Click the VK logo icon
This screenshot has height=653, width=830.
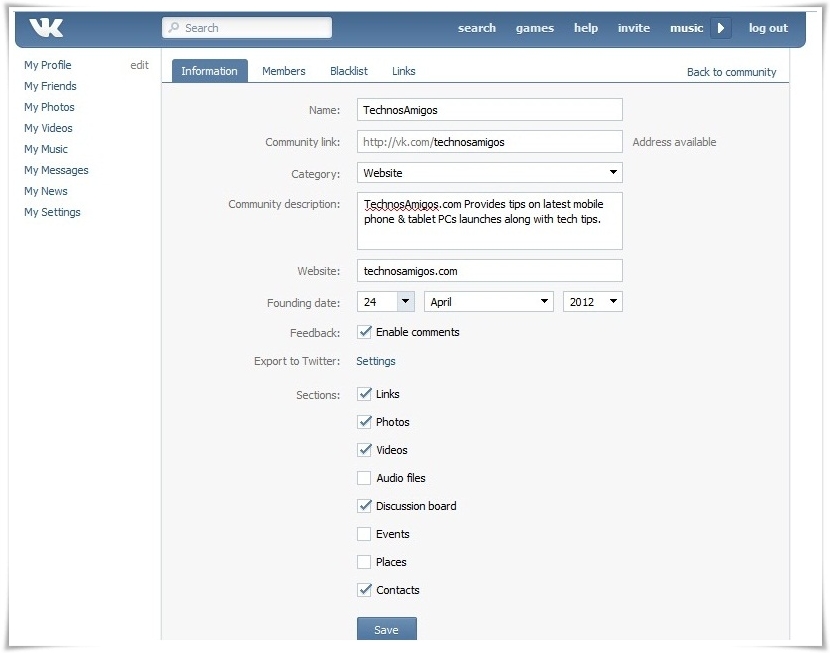click(46, 28)
